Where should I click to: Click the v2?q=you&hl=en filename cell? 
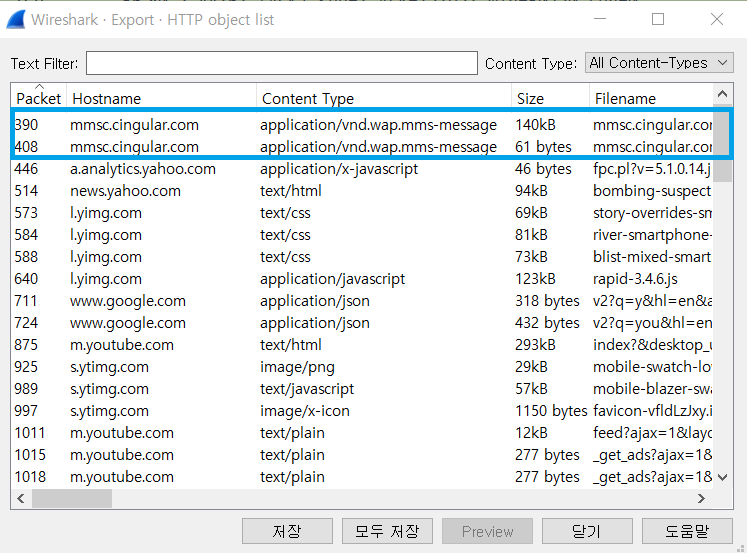pos(652,322)
